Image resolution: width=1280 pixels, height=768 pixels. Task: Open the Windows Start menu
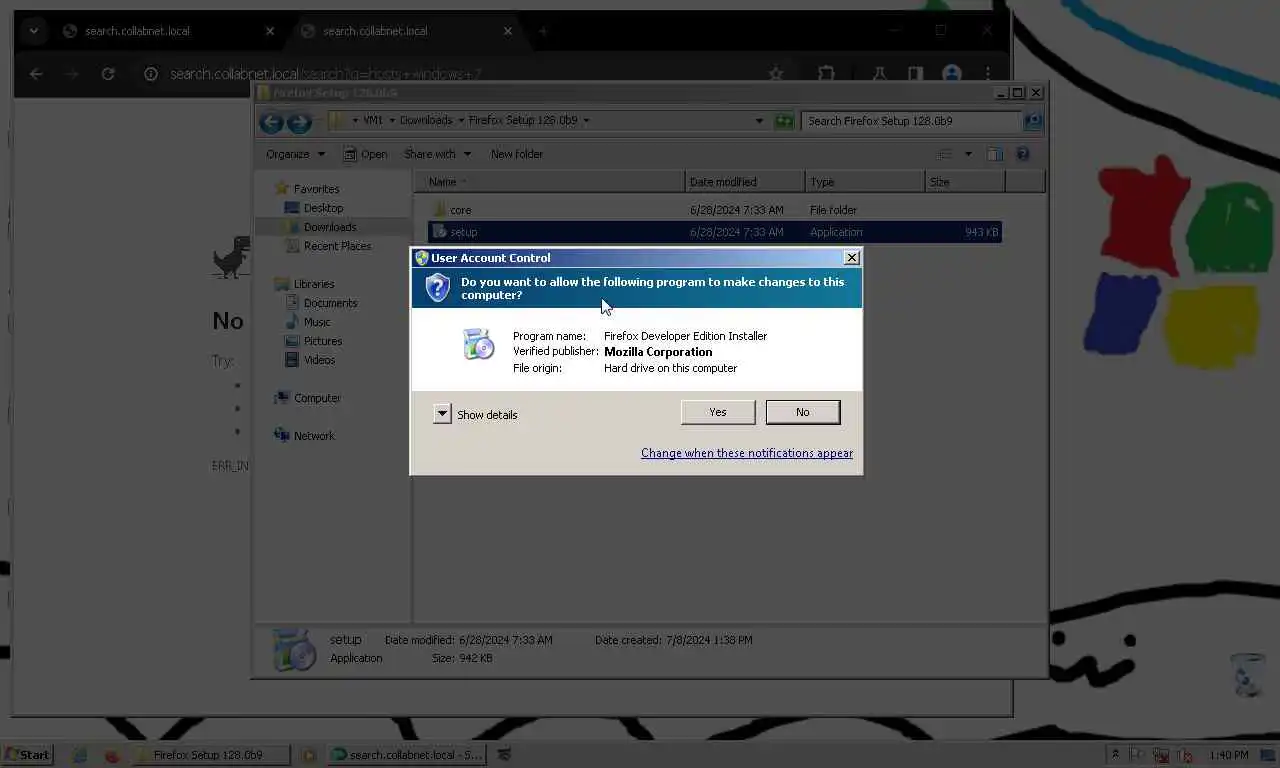(27, 755)
